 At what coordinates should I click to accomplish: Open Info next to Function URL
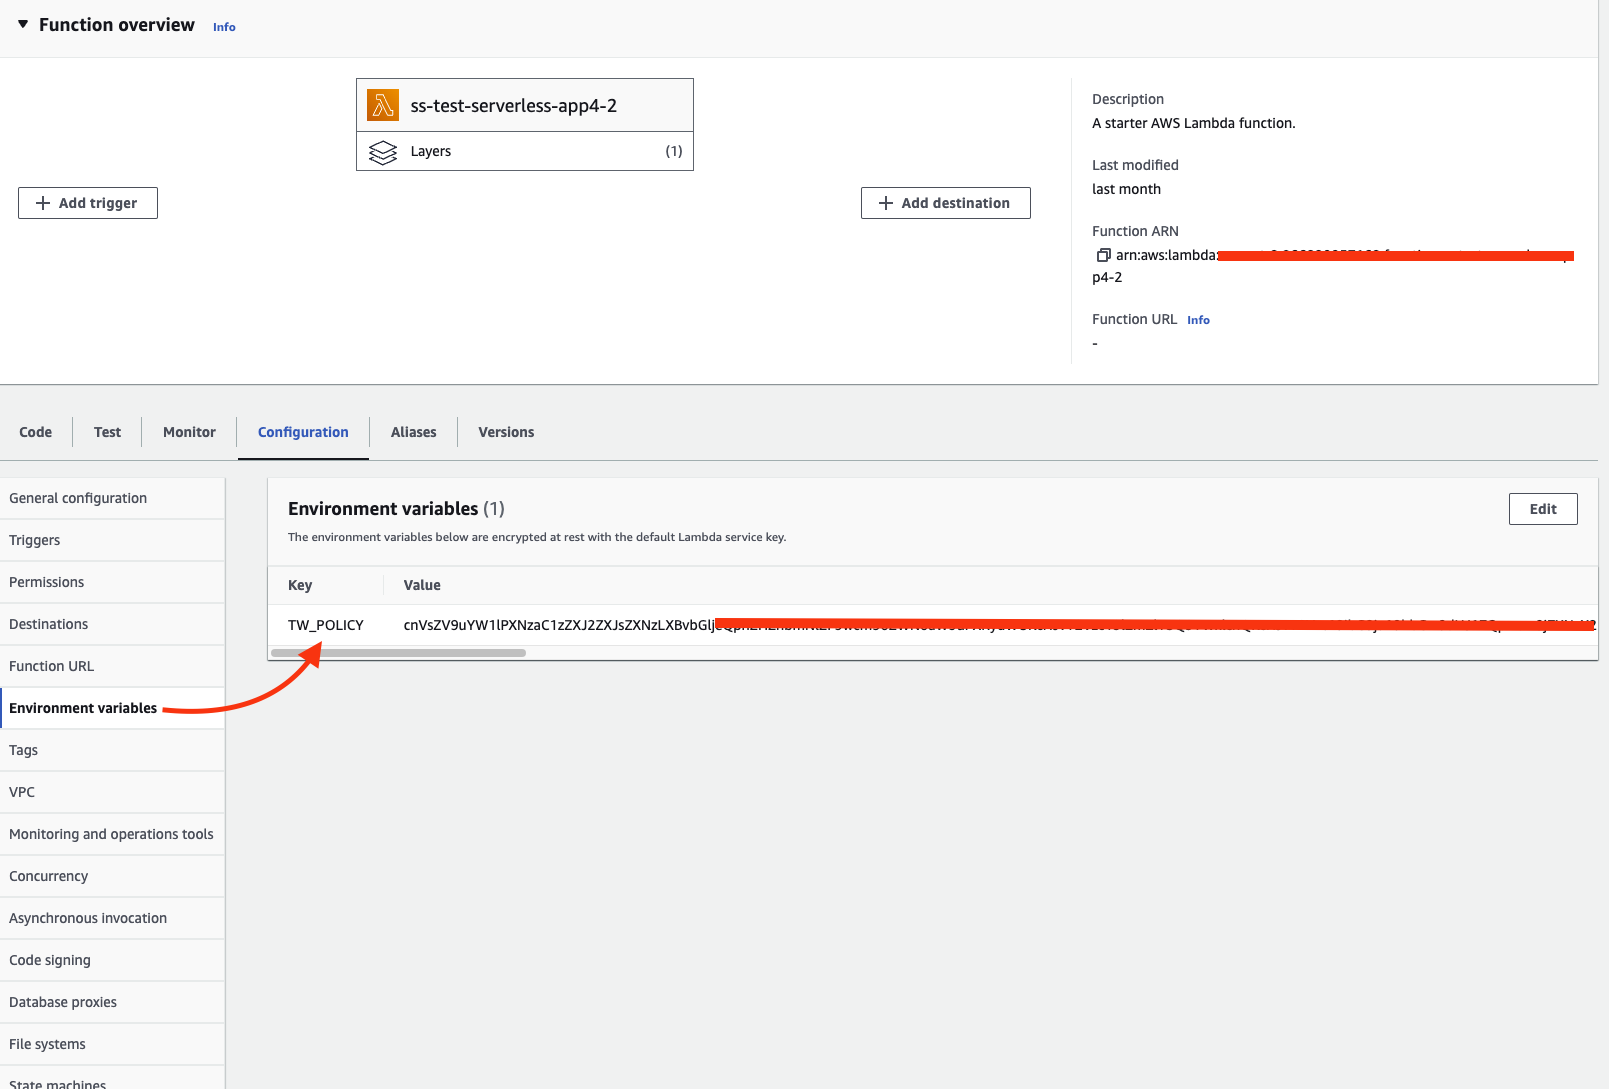pos(1197,319)
